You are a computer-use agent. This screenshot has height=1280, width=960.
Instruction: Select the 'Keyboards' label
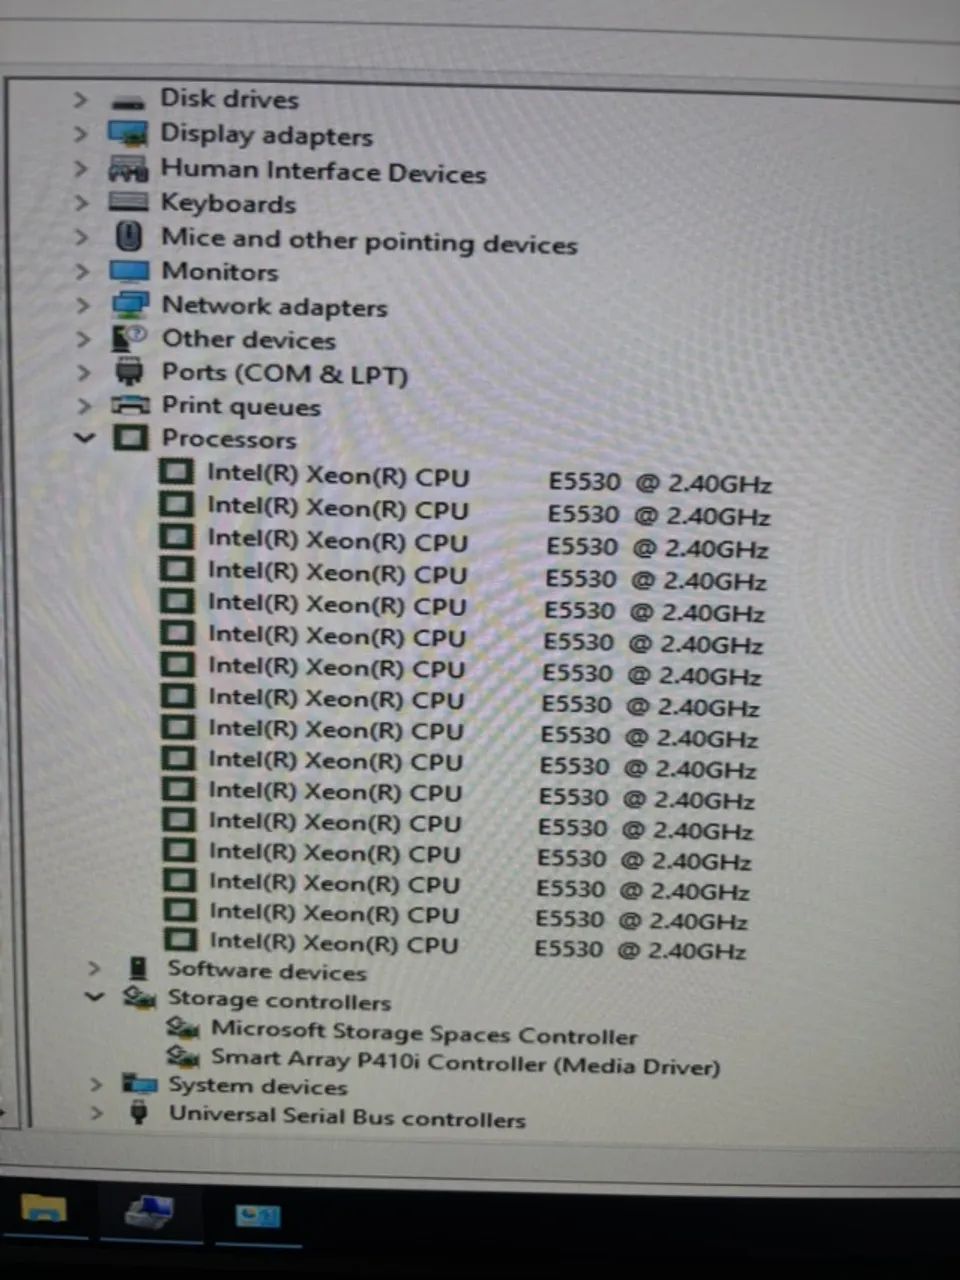point(229,203)
